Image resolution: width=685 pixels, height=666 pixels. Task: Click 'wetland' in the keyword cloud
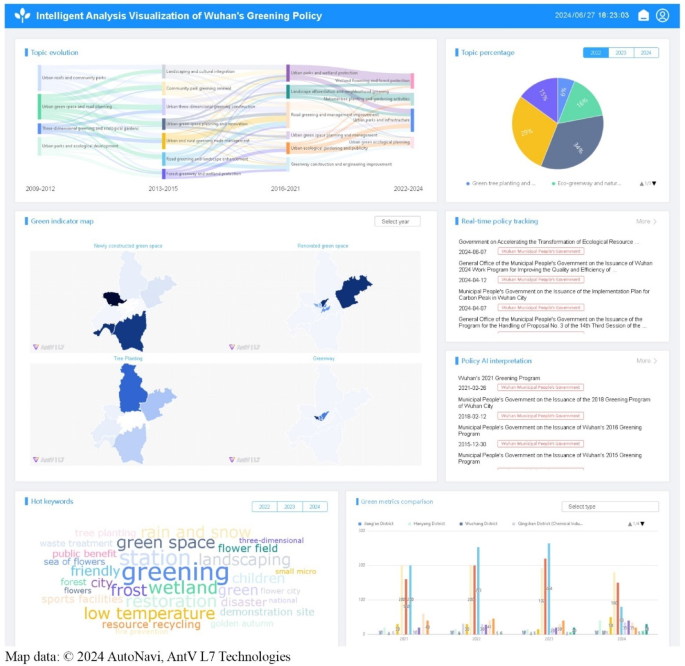[x=183, y=588]
